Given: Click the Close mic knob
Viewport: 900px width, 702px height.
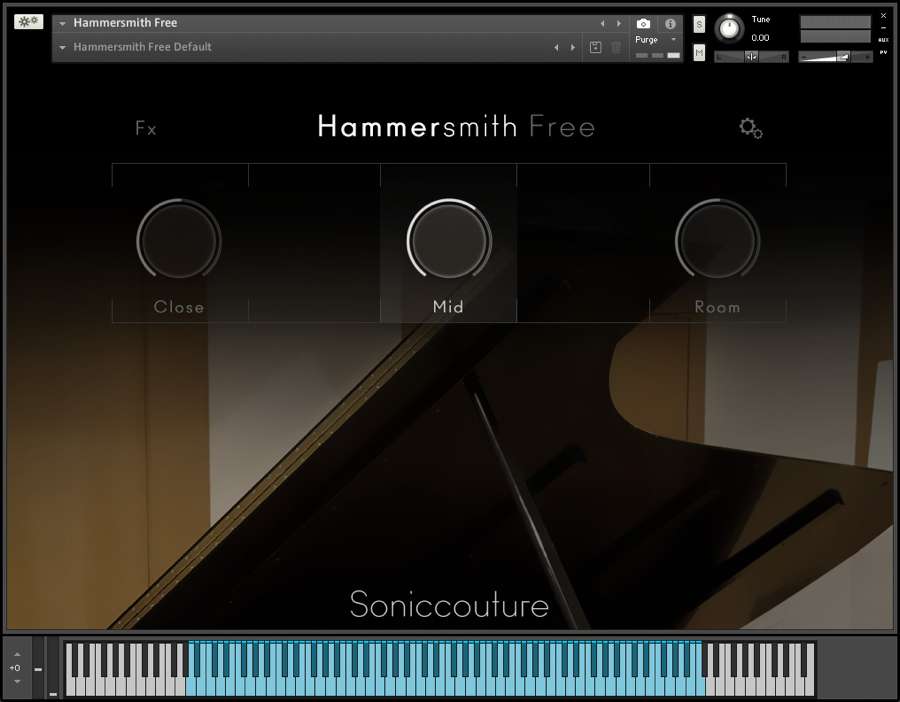Looking at the screenshot, I should [179, 241].
